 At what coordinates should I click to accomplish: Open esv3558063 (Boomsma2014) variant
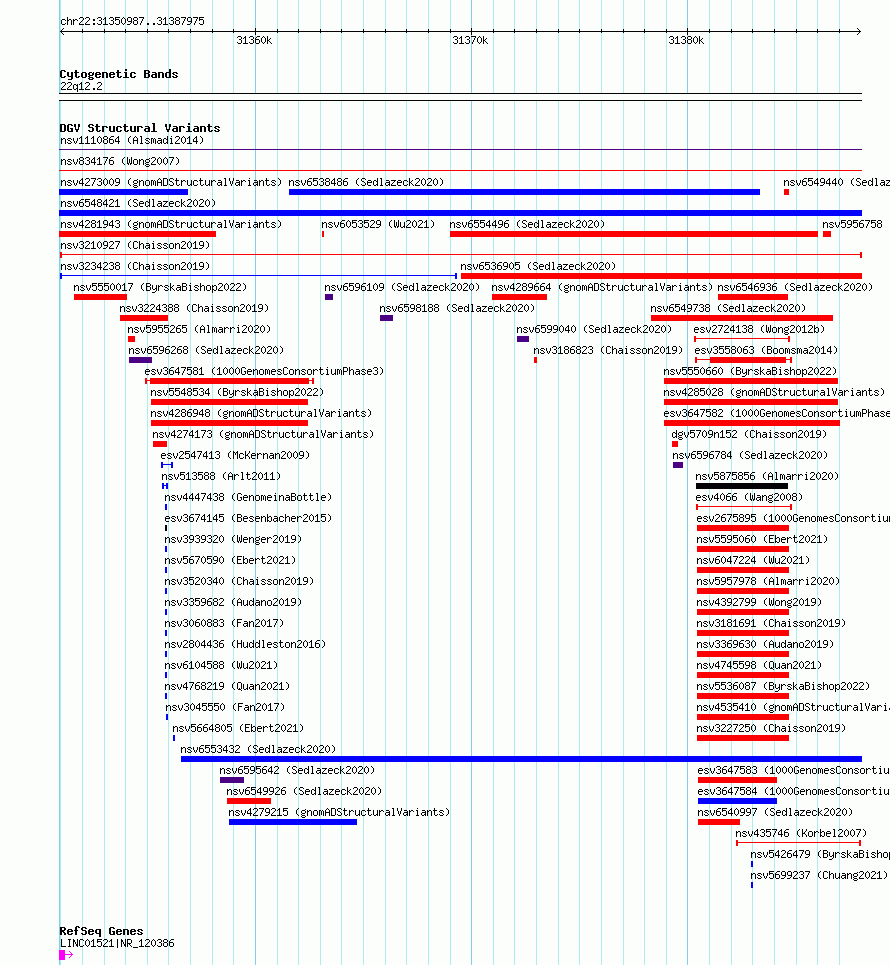coord(766,350)
